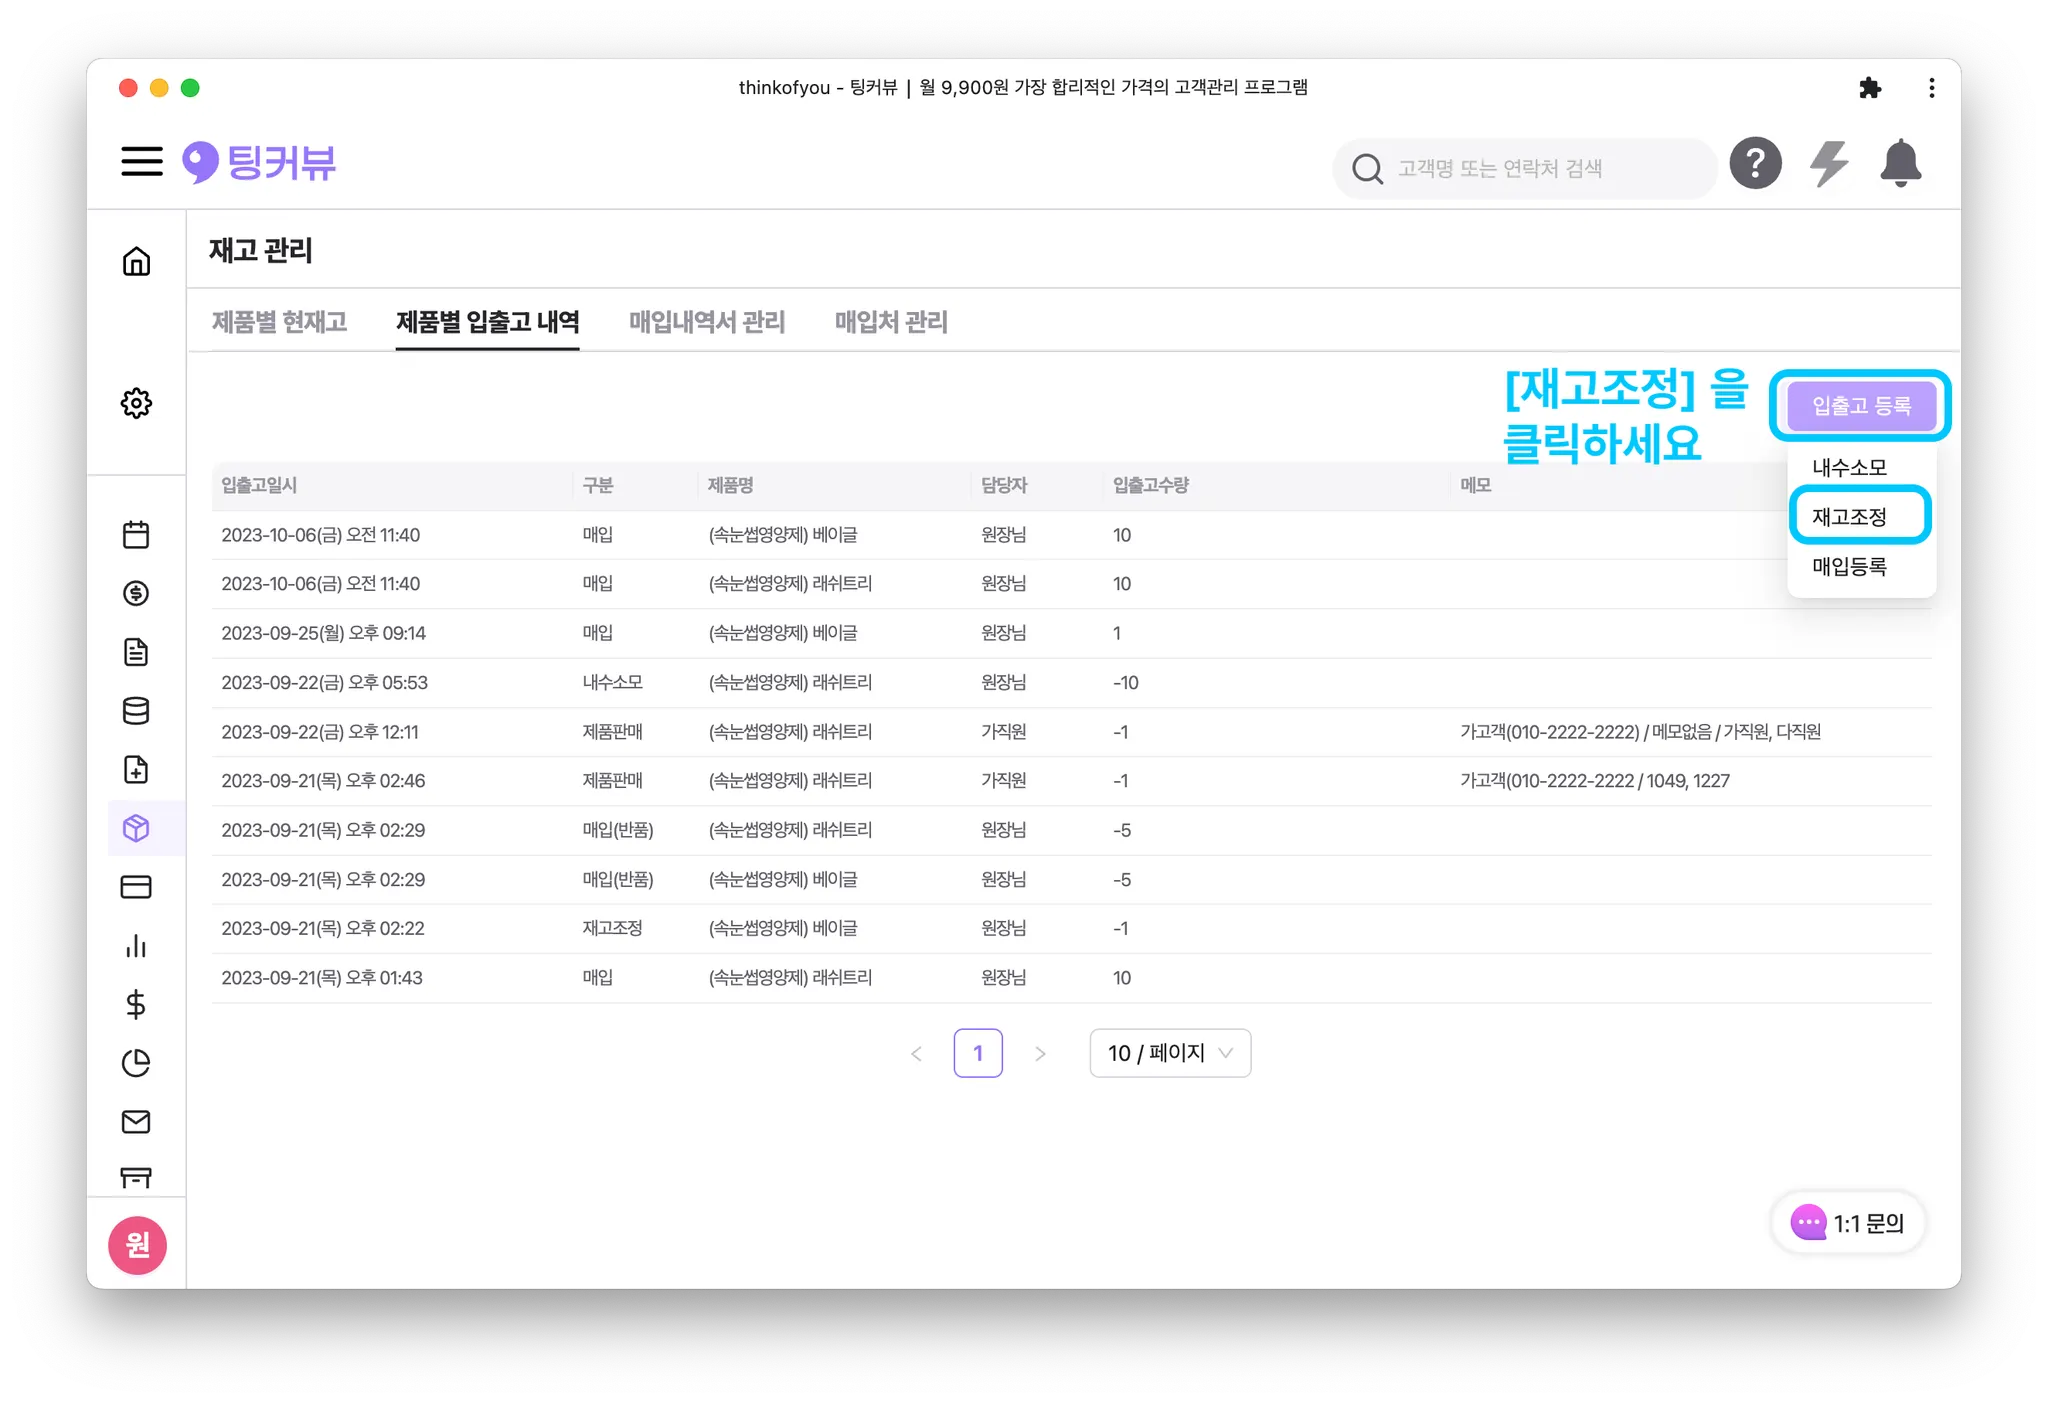Open the calendar sidebar icon
Viewport: 2048px width, 1403px height.
pos(136,535)
